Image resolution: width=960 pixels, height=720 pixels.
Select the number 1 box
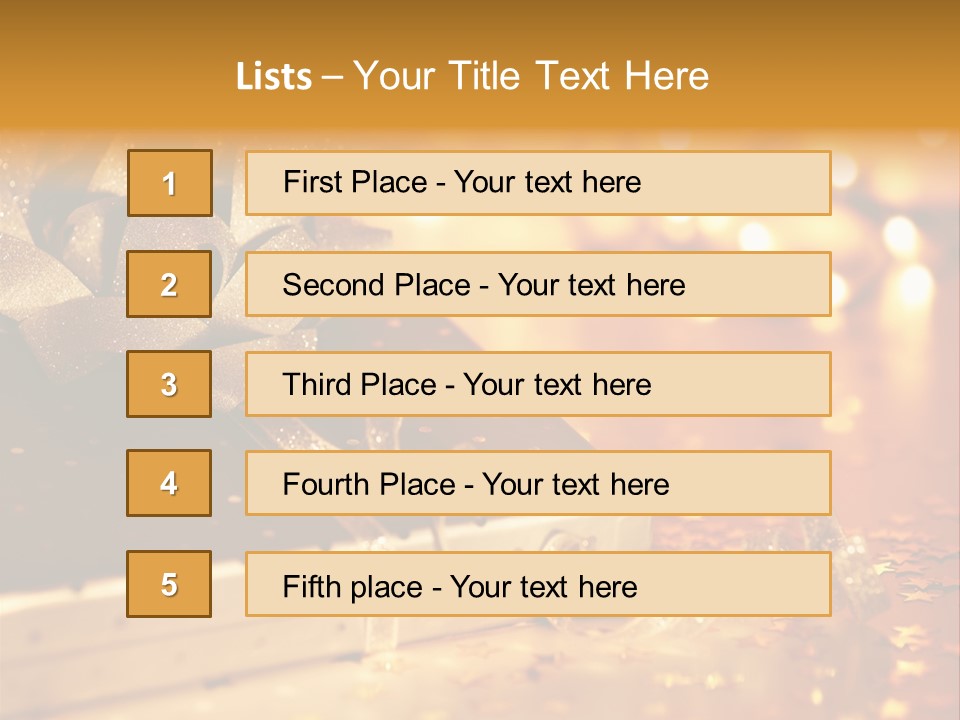(169, 183)
